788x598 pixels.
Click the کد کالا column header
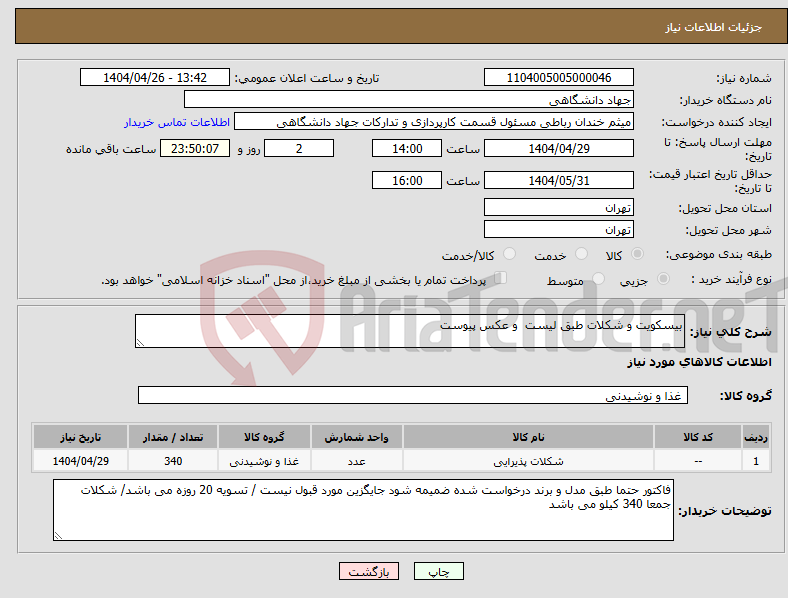click(698, 437)
